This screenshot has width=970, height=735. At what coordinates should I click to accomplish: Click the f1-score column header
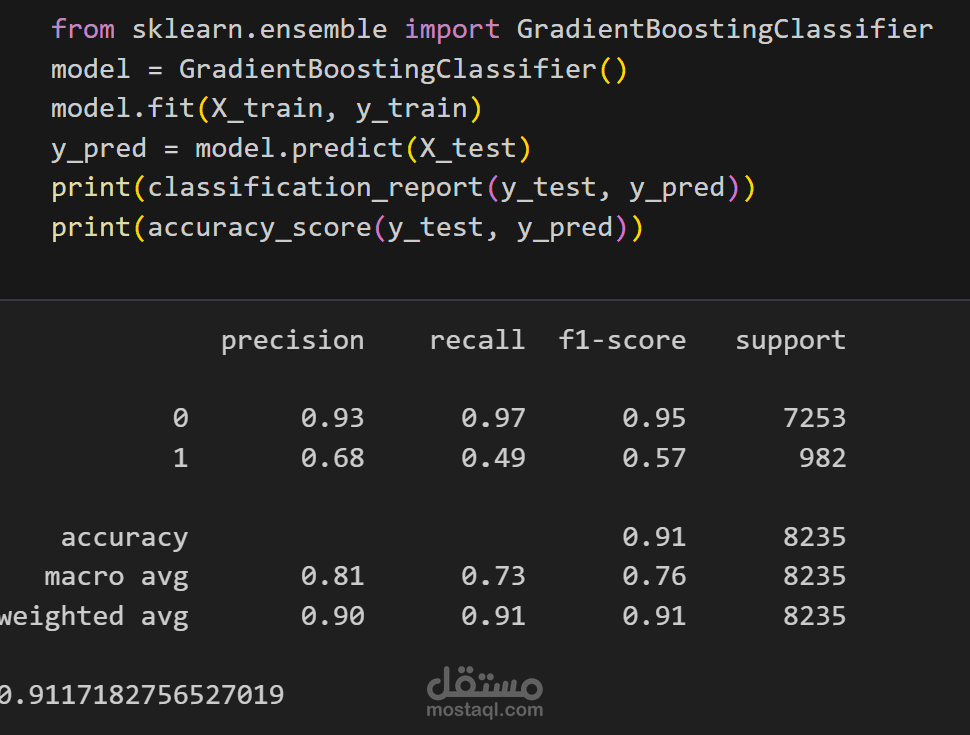click(622, 340)
